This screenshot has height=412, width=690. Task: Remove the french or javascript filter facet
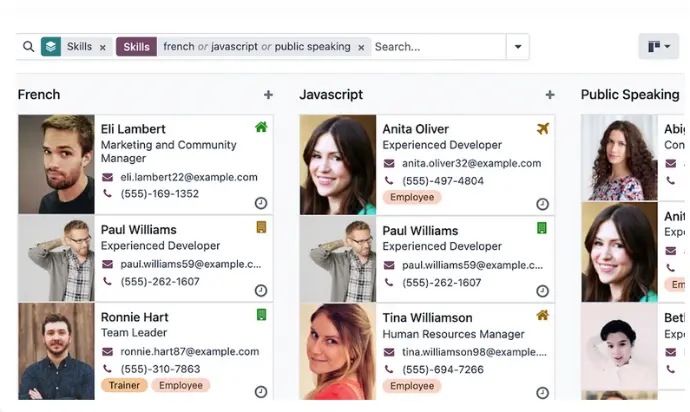coord(362,47)
